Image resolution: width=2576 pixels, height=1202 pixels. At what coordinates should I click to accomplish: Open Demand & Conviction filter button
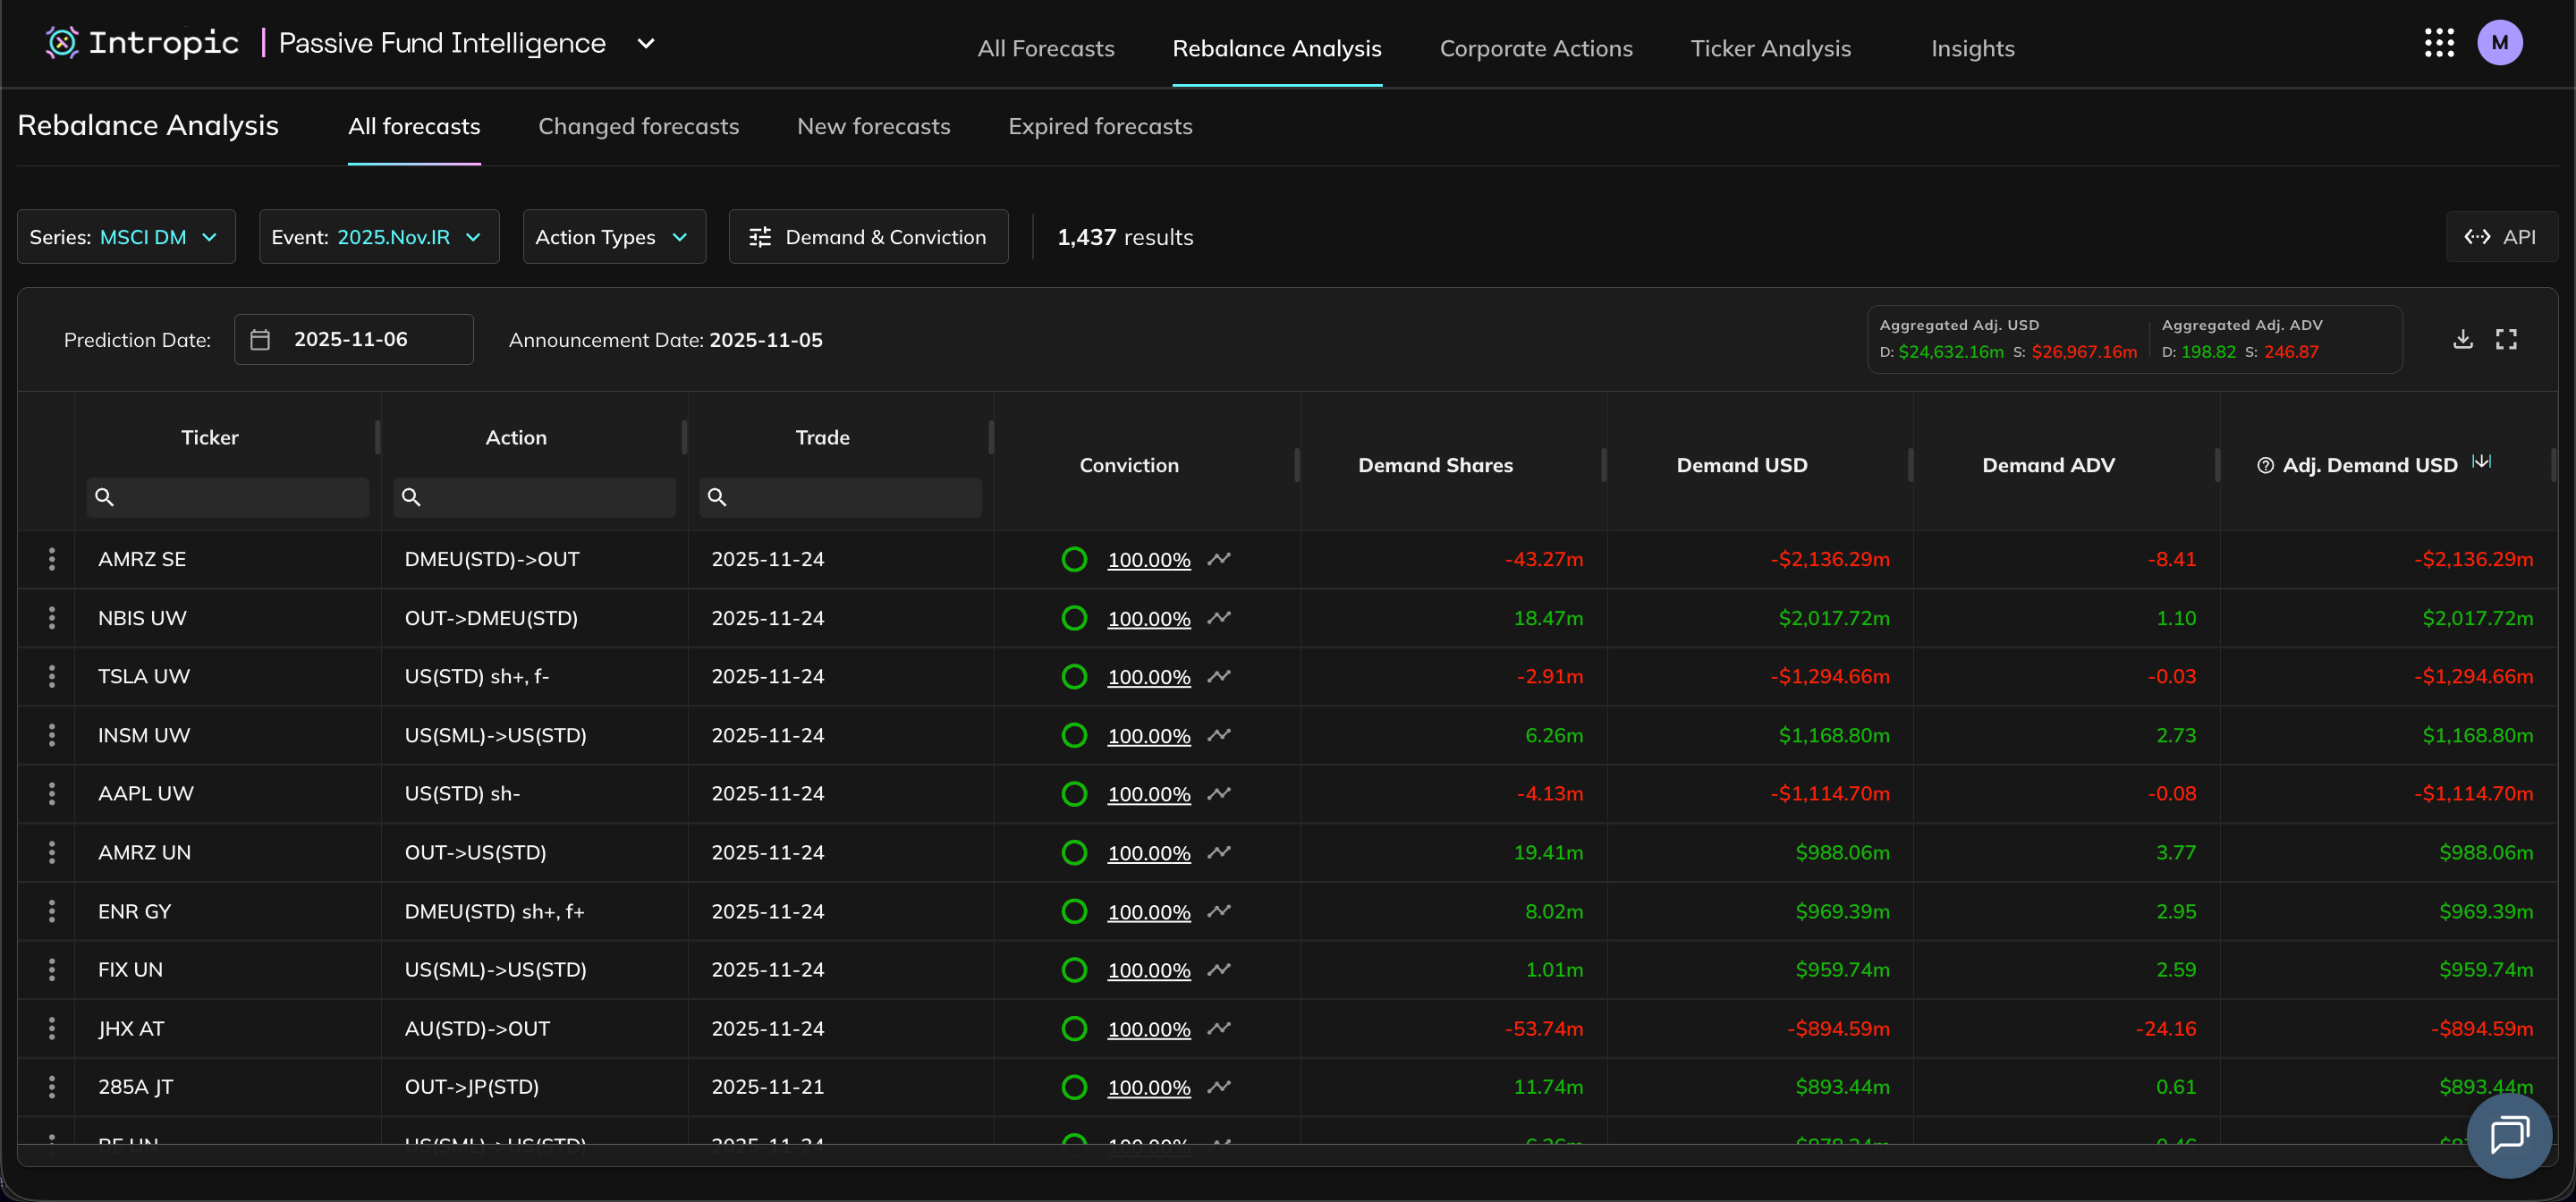[x=868, y=237]
